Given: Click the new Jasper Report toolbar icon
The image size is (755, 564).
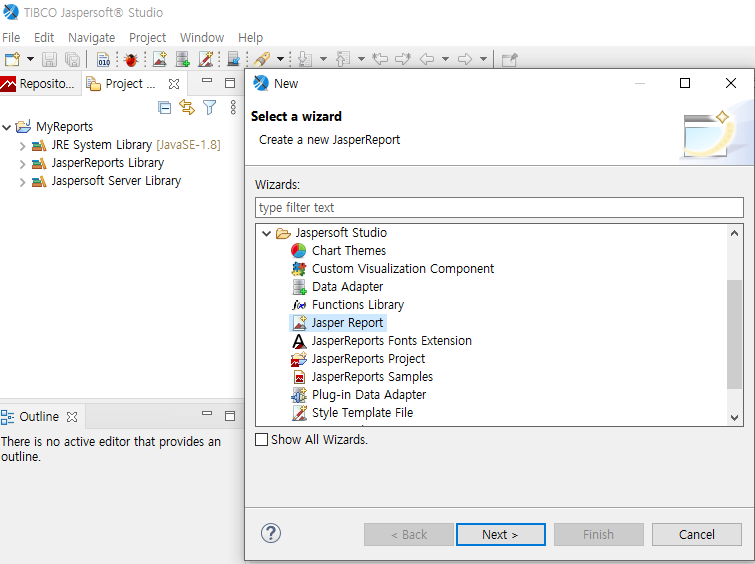Looking at the screenshot, I should (x=159, y=59).
